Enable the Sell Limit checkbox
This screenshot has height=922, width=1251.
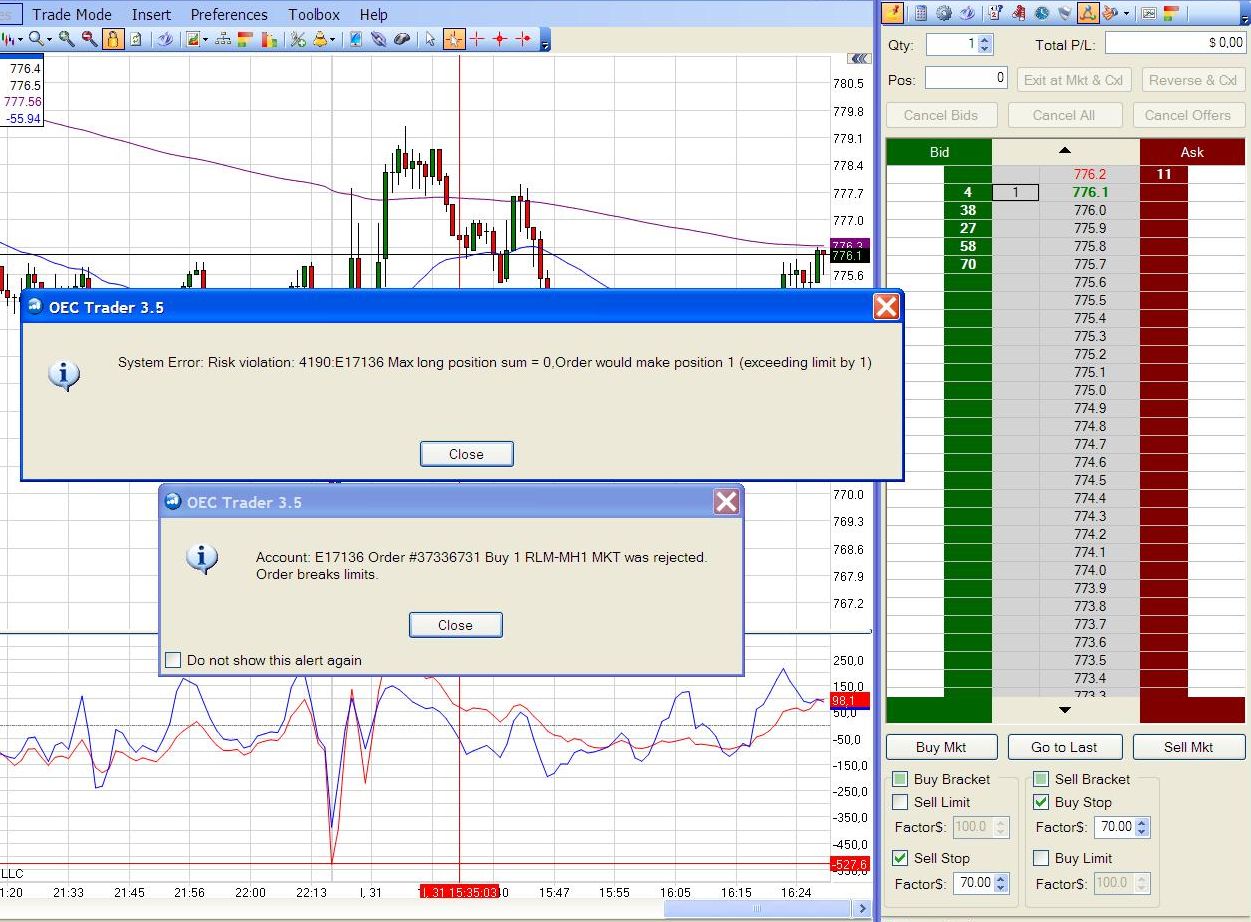900,802
